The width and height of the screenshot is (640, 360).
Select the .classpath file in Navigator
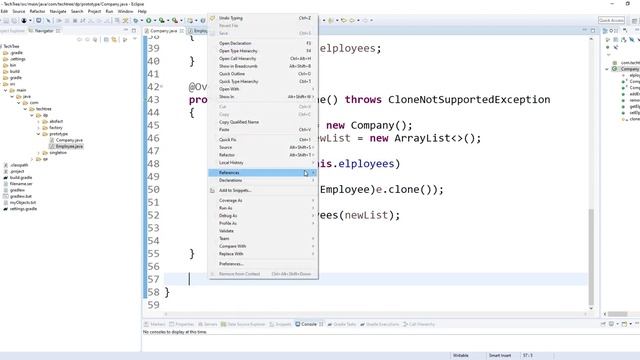pyautogui.click(x=19, y=165)
